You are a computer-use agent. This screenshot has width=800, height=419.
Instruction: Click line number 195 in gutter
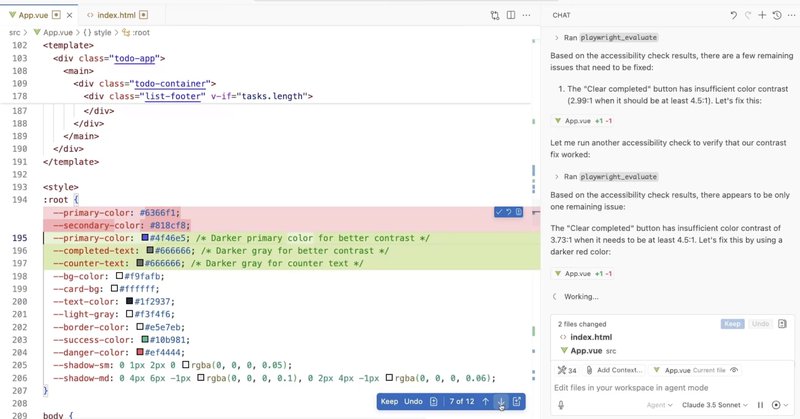[x=19, y=238]
